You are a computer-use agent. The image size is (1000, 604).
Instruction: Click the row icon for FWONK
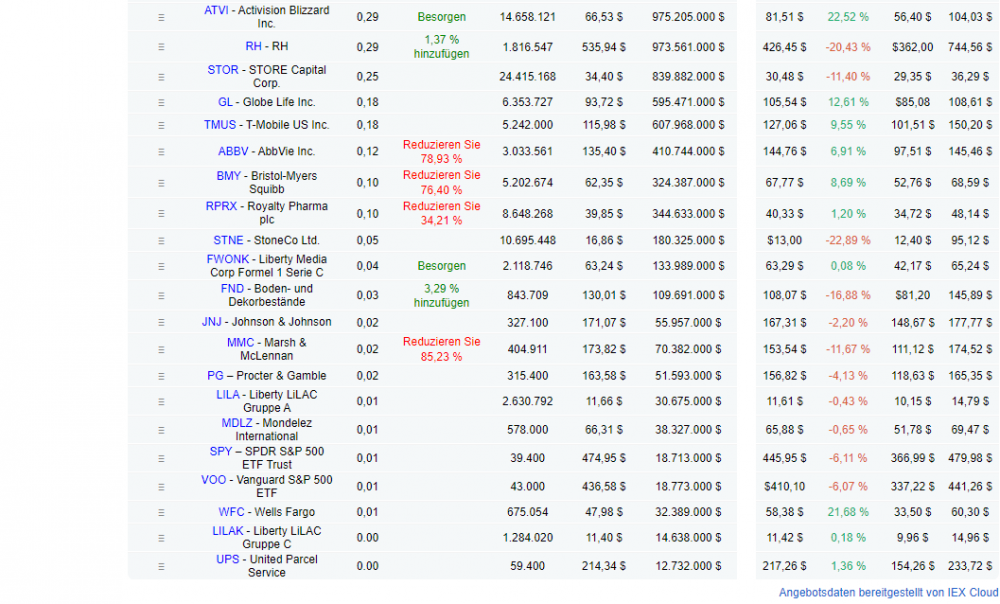(x=161, y=266)
